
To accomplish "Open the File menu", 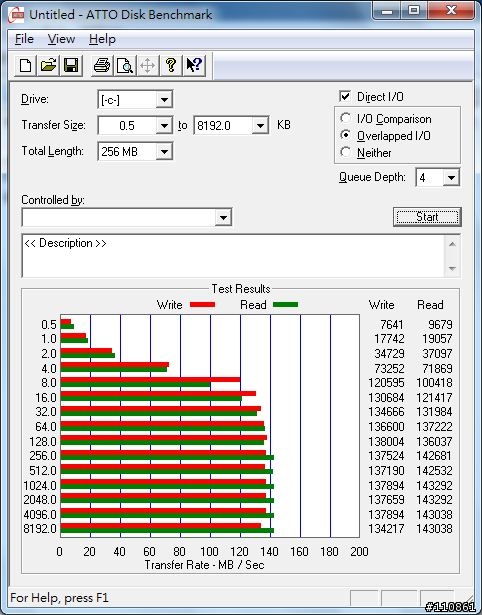I will [24, 39].
